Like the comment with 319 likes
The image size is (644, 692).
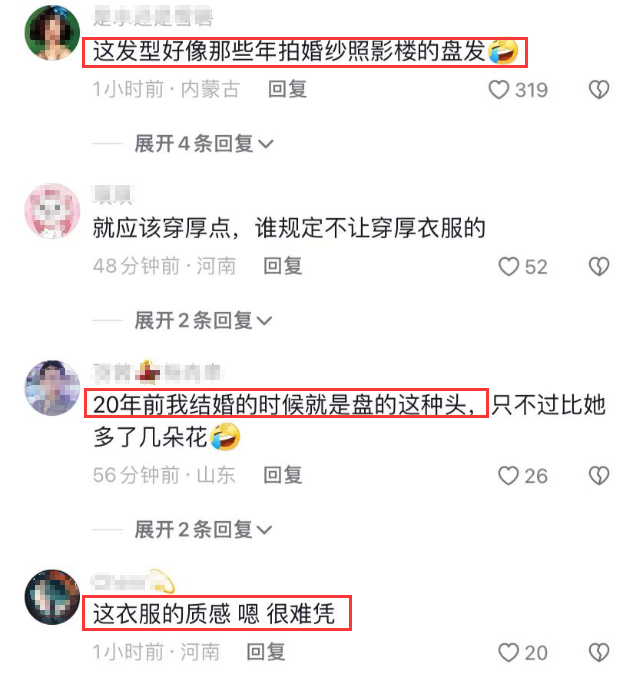click(499, 90)
